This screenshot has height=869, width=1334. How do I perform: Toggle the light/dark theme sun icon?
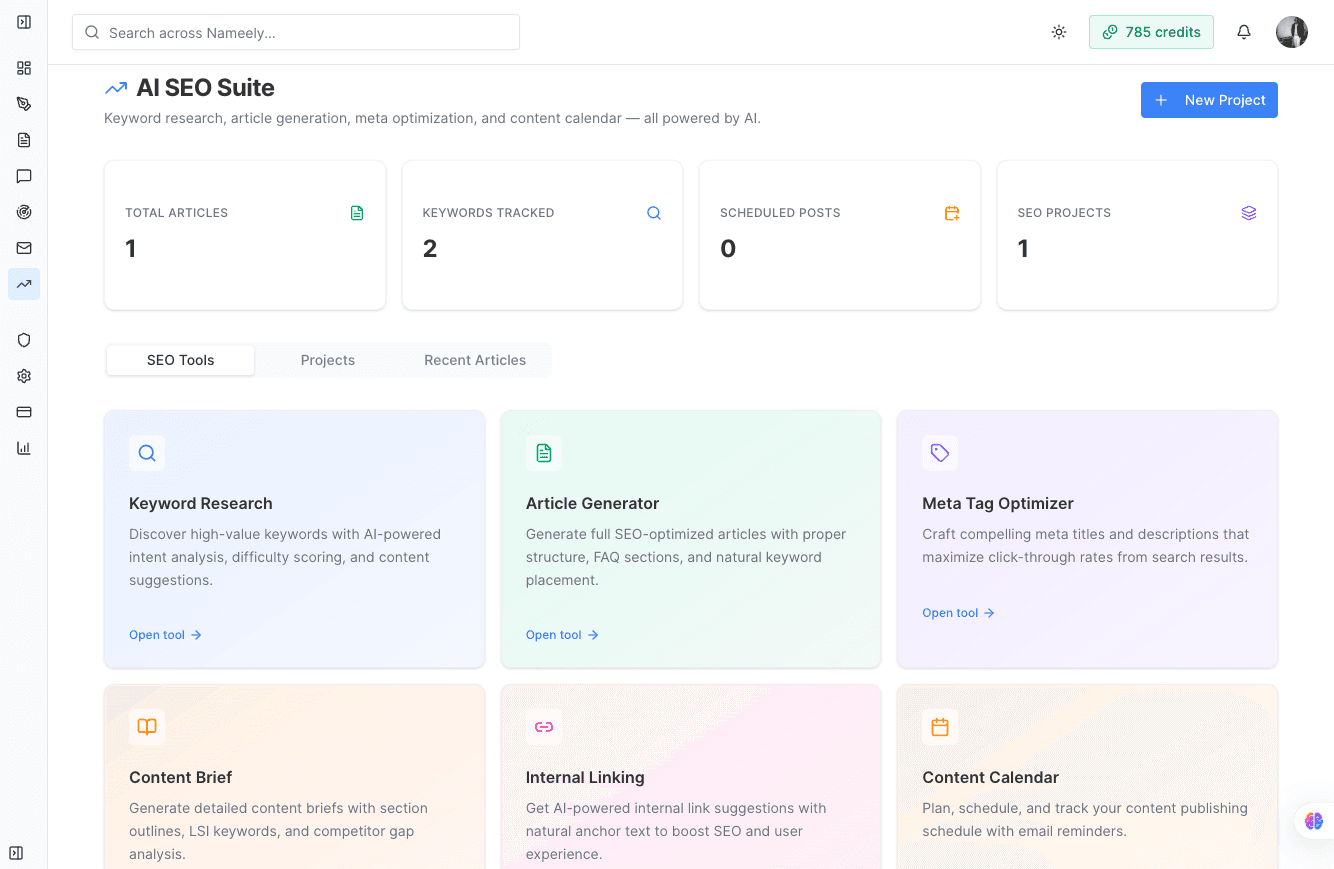tap(1059, 31)
